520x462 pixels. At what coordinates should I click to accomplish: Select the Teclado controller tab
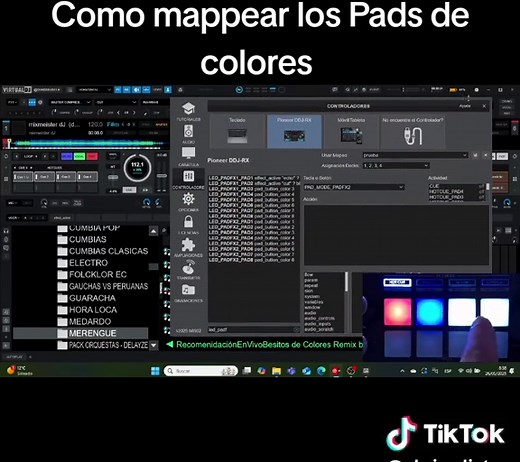click(237, 131)
